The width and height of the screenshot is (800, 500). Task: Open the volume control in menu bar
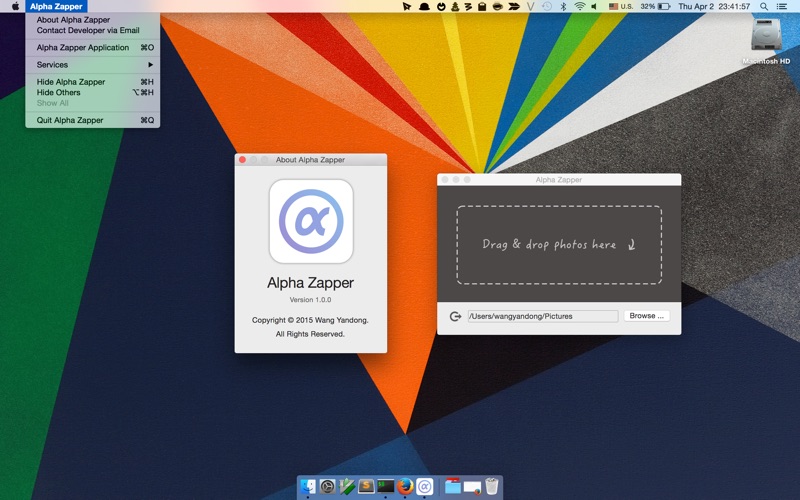click(594, 6)
